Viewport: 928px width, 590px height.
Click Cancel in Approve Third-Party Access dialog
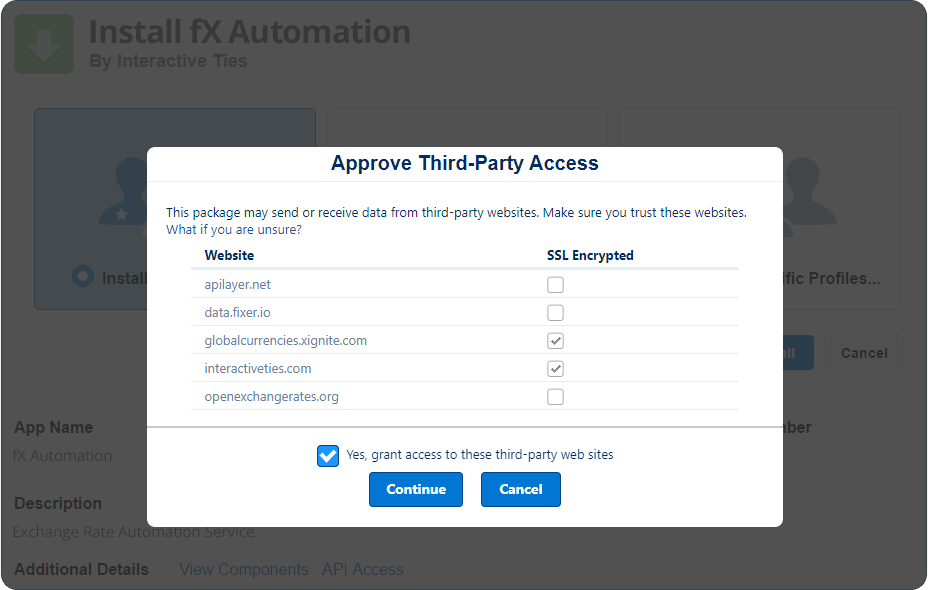521,489
